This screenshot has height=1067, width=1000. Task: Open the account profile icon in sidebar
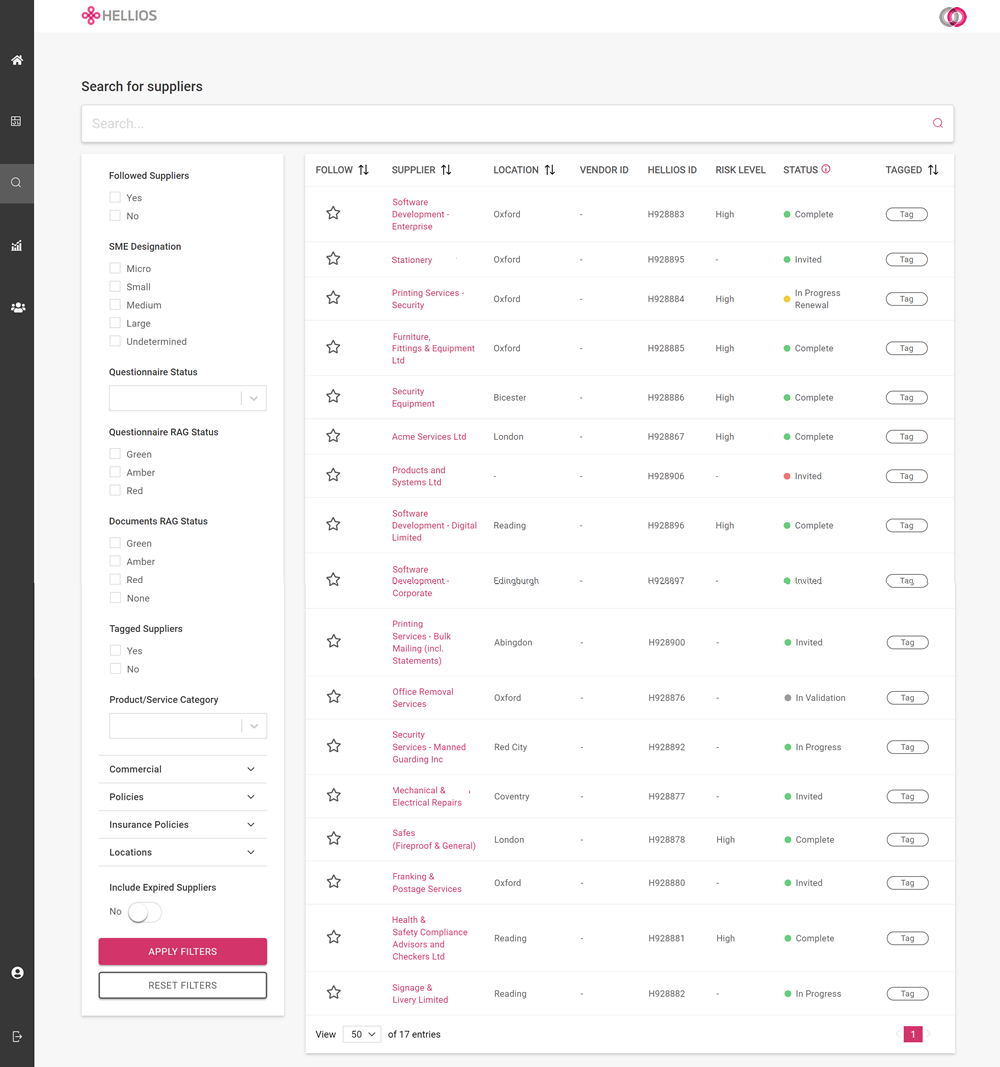click(18, 972)
